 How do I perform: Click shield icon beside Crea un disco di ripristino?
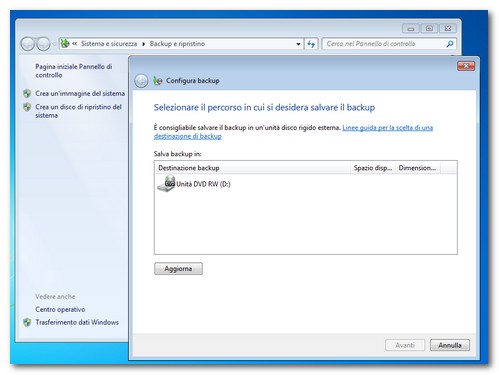pyautogui.click(x=27, y=107)
